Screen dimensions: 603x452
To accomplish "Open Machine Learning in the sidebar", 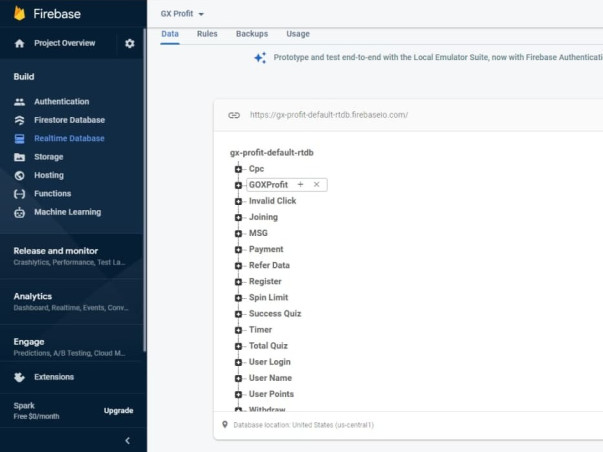I will [68, 212].
